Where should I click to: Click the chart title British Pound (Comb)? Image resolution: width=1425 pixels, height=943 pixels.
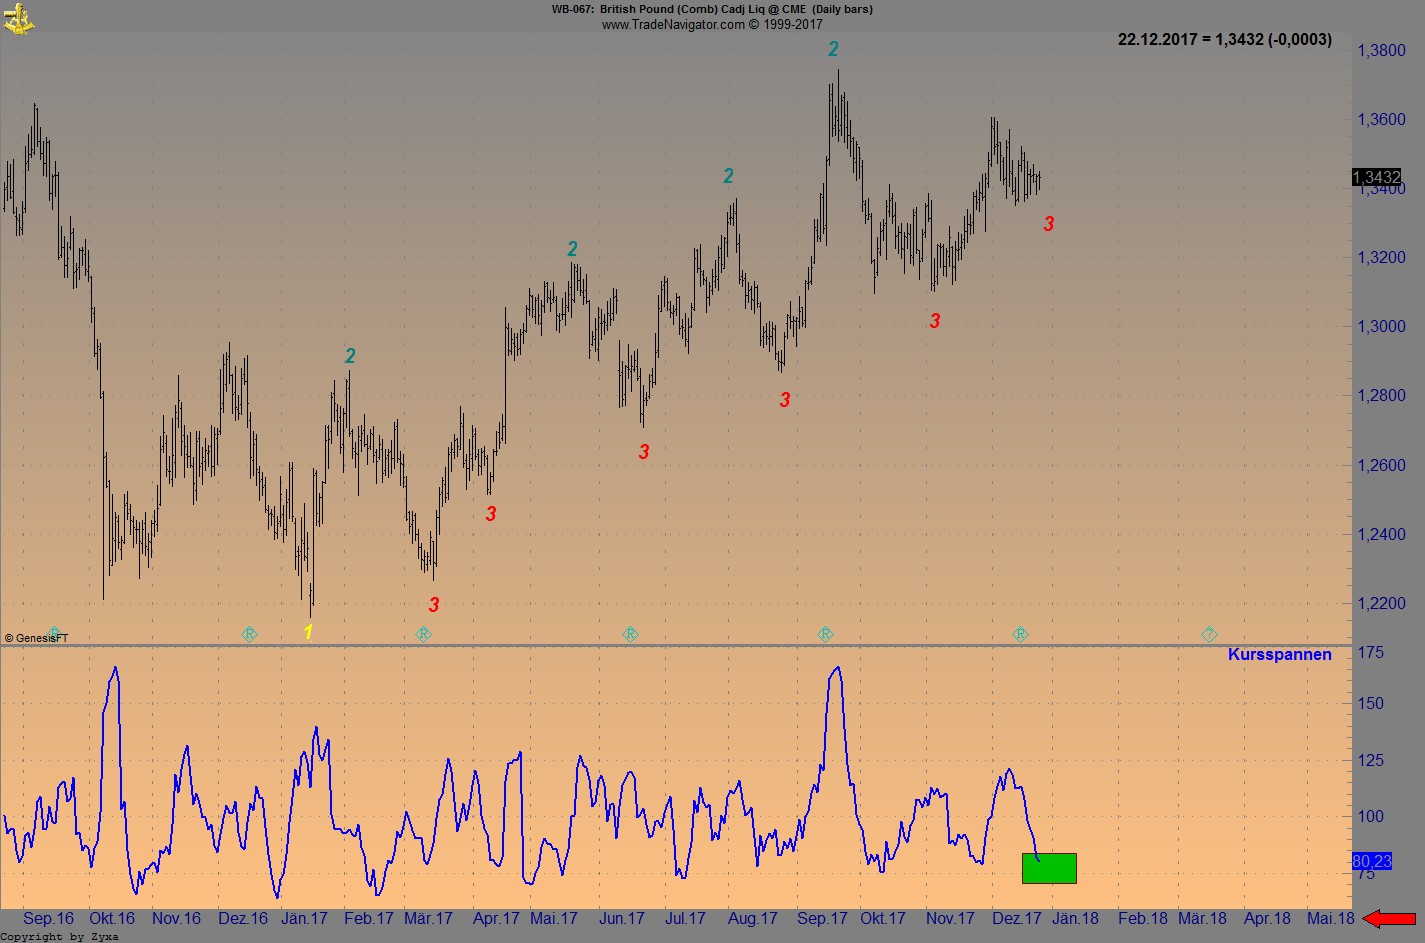(660, 9)
